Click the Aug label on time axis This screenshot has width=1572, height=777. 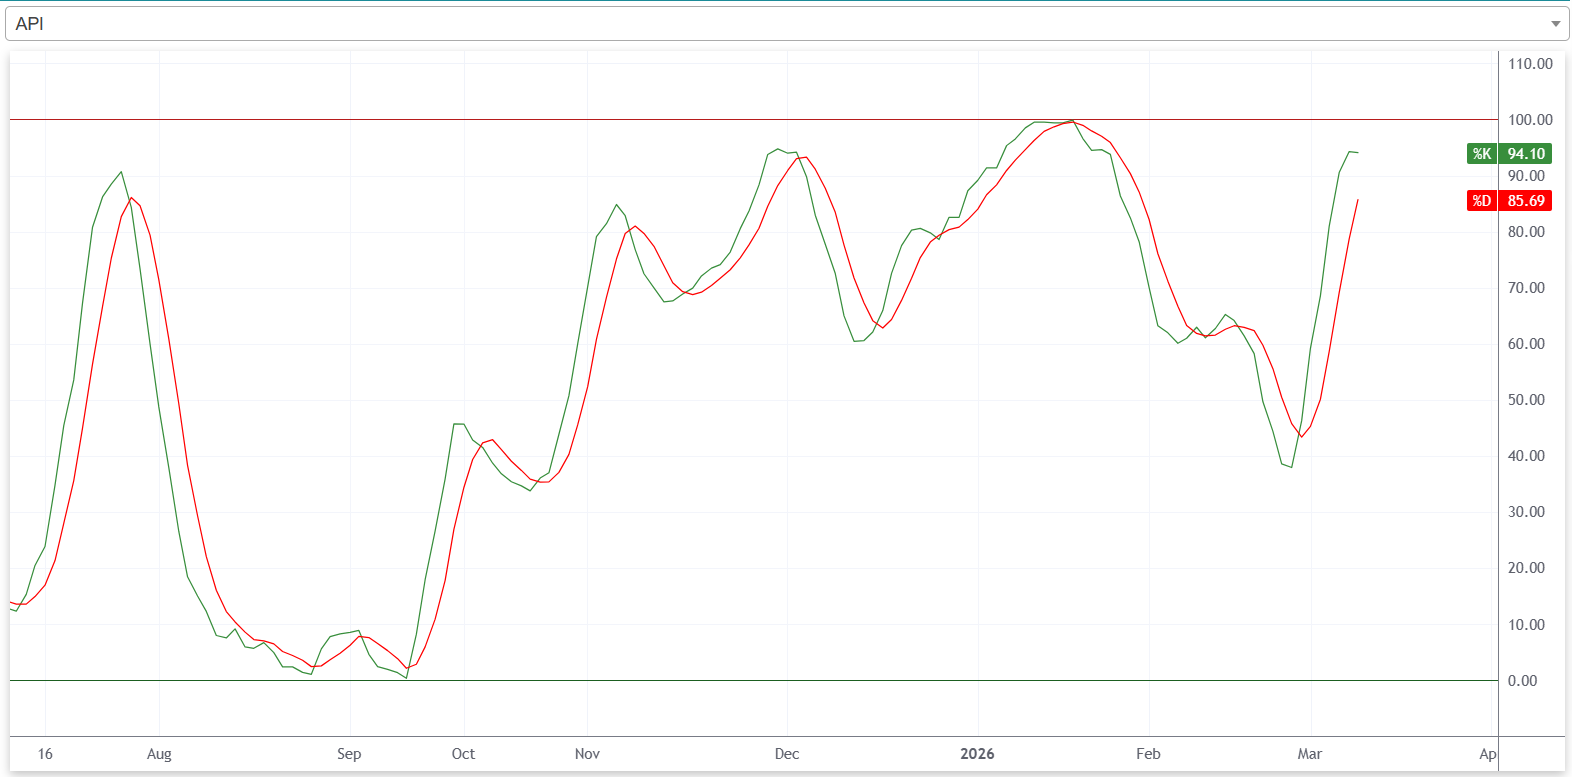(x=159, y=754)
